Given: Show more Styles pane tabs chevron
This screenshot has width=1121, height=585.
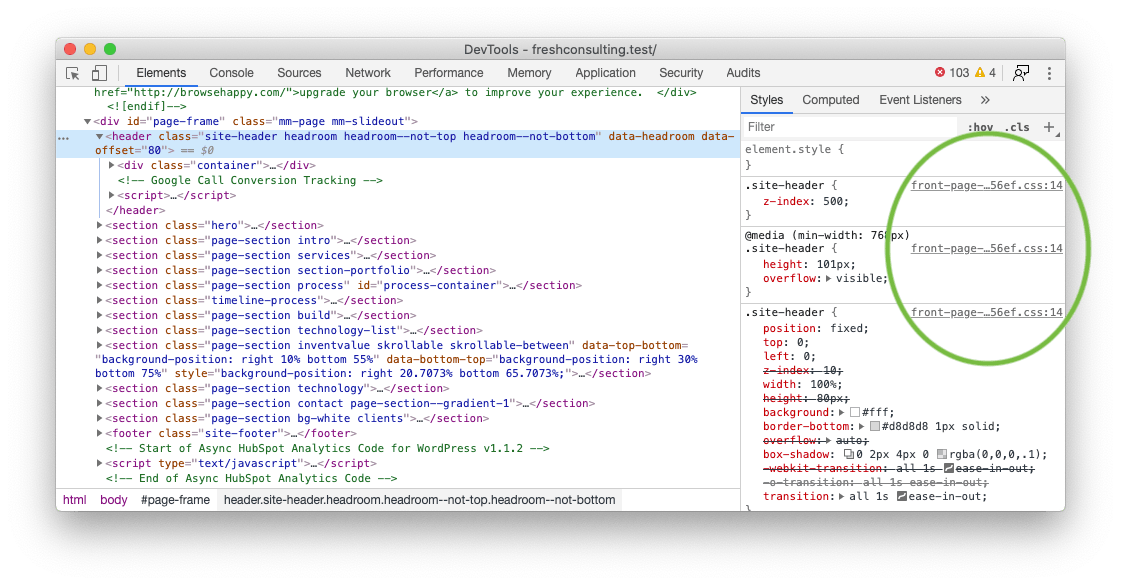Looking at the screenshot, I should pyautogui.click(x=984, y=100).
